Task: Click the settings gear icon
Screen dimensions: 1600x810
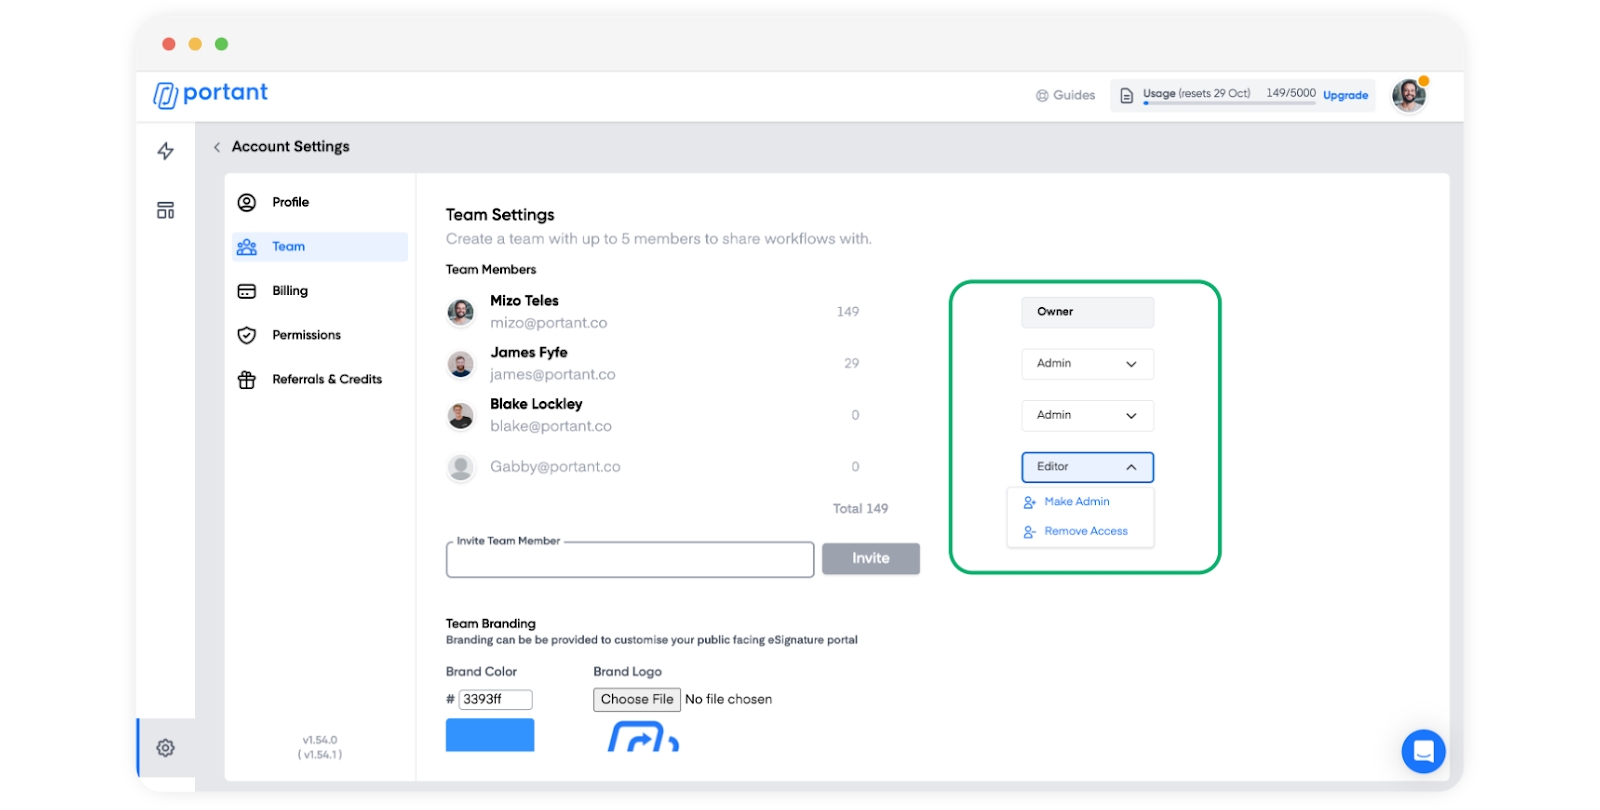Action: pyautogui.click(x=166, y=748)
